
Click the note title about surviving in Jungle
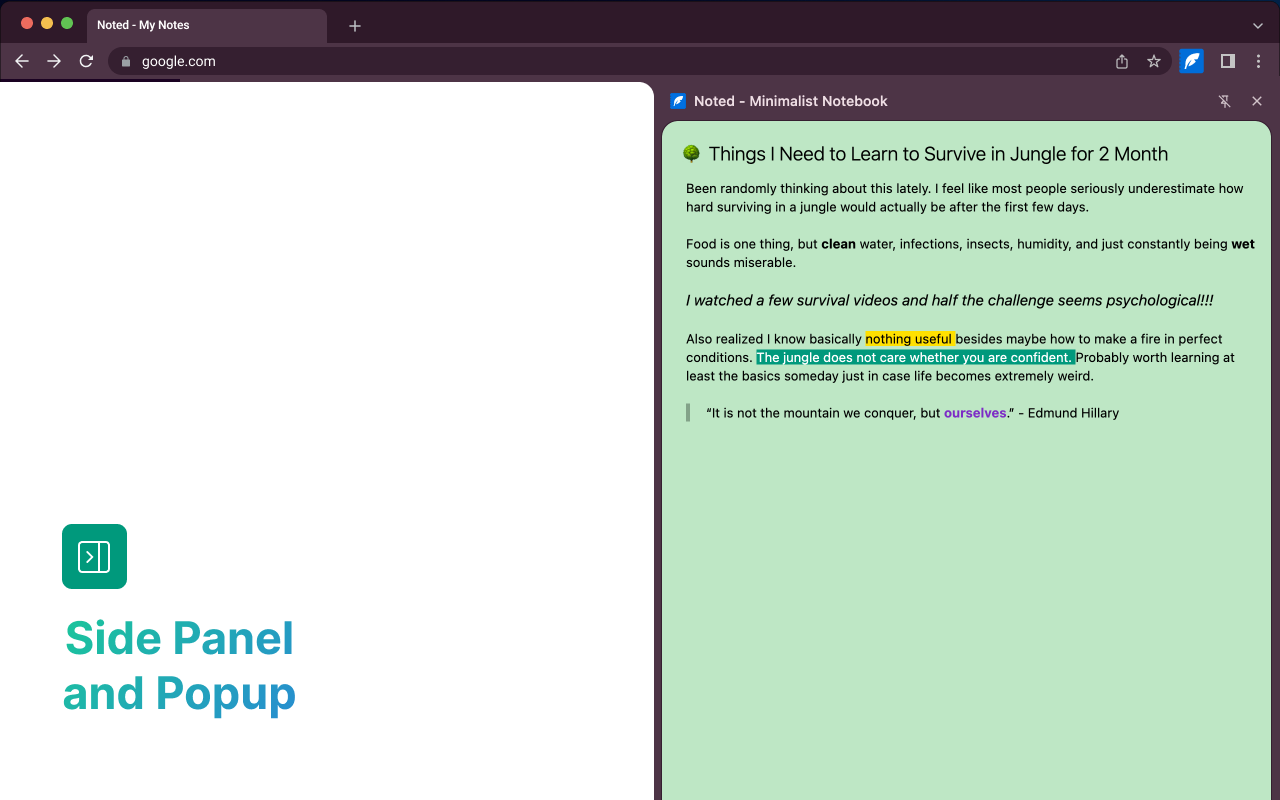(938, 154)
